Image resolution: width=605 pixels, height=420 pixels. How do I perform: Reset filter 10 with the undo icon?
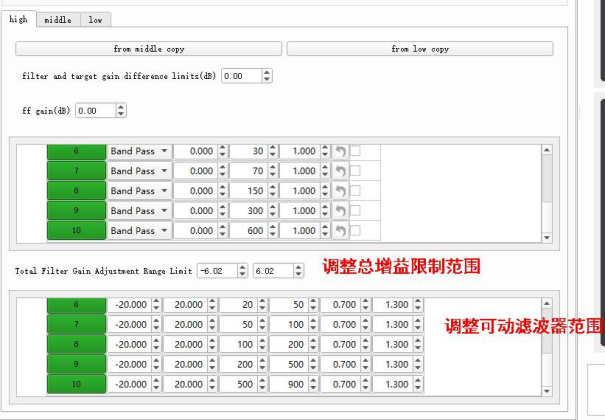340,231
